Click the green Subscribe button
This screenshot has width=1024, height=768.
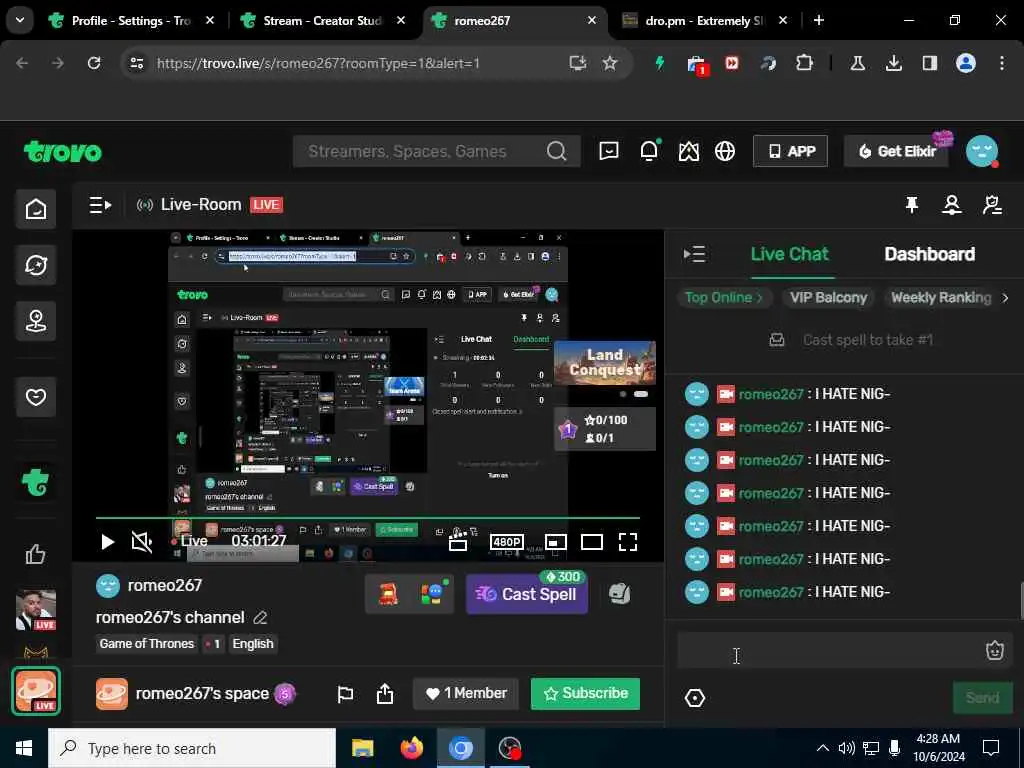[x=585, y=694]
